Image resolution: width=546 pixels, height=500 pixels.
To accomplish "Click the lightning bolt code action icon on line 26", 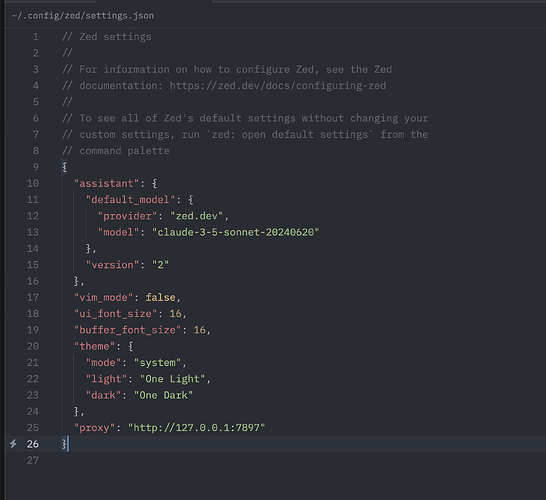I will [x=13, y=444].
